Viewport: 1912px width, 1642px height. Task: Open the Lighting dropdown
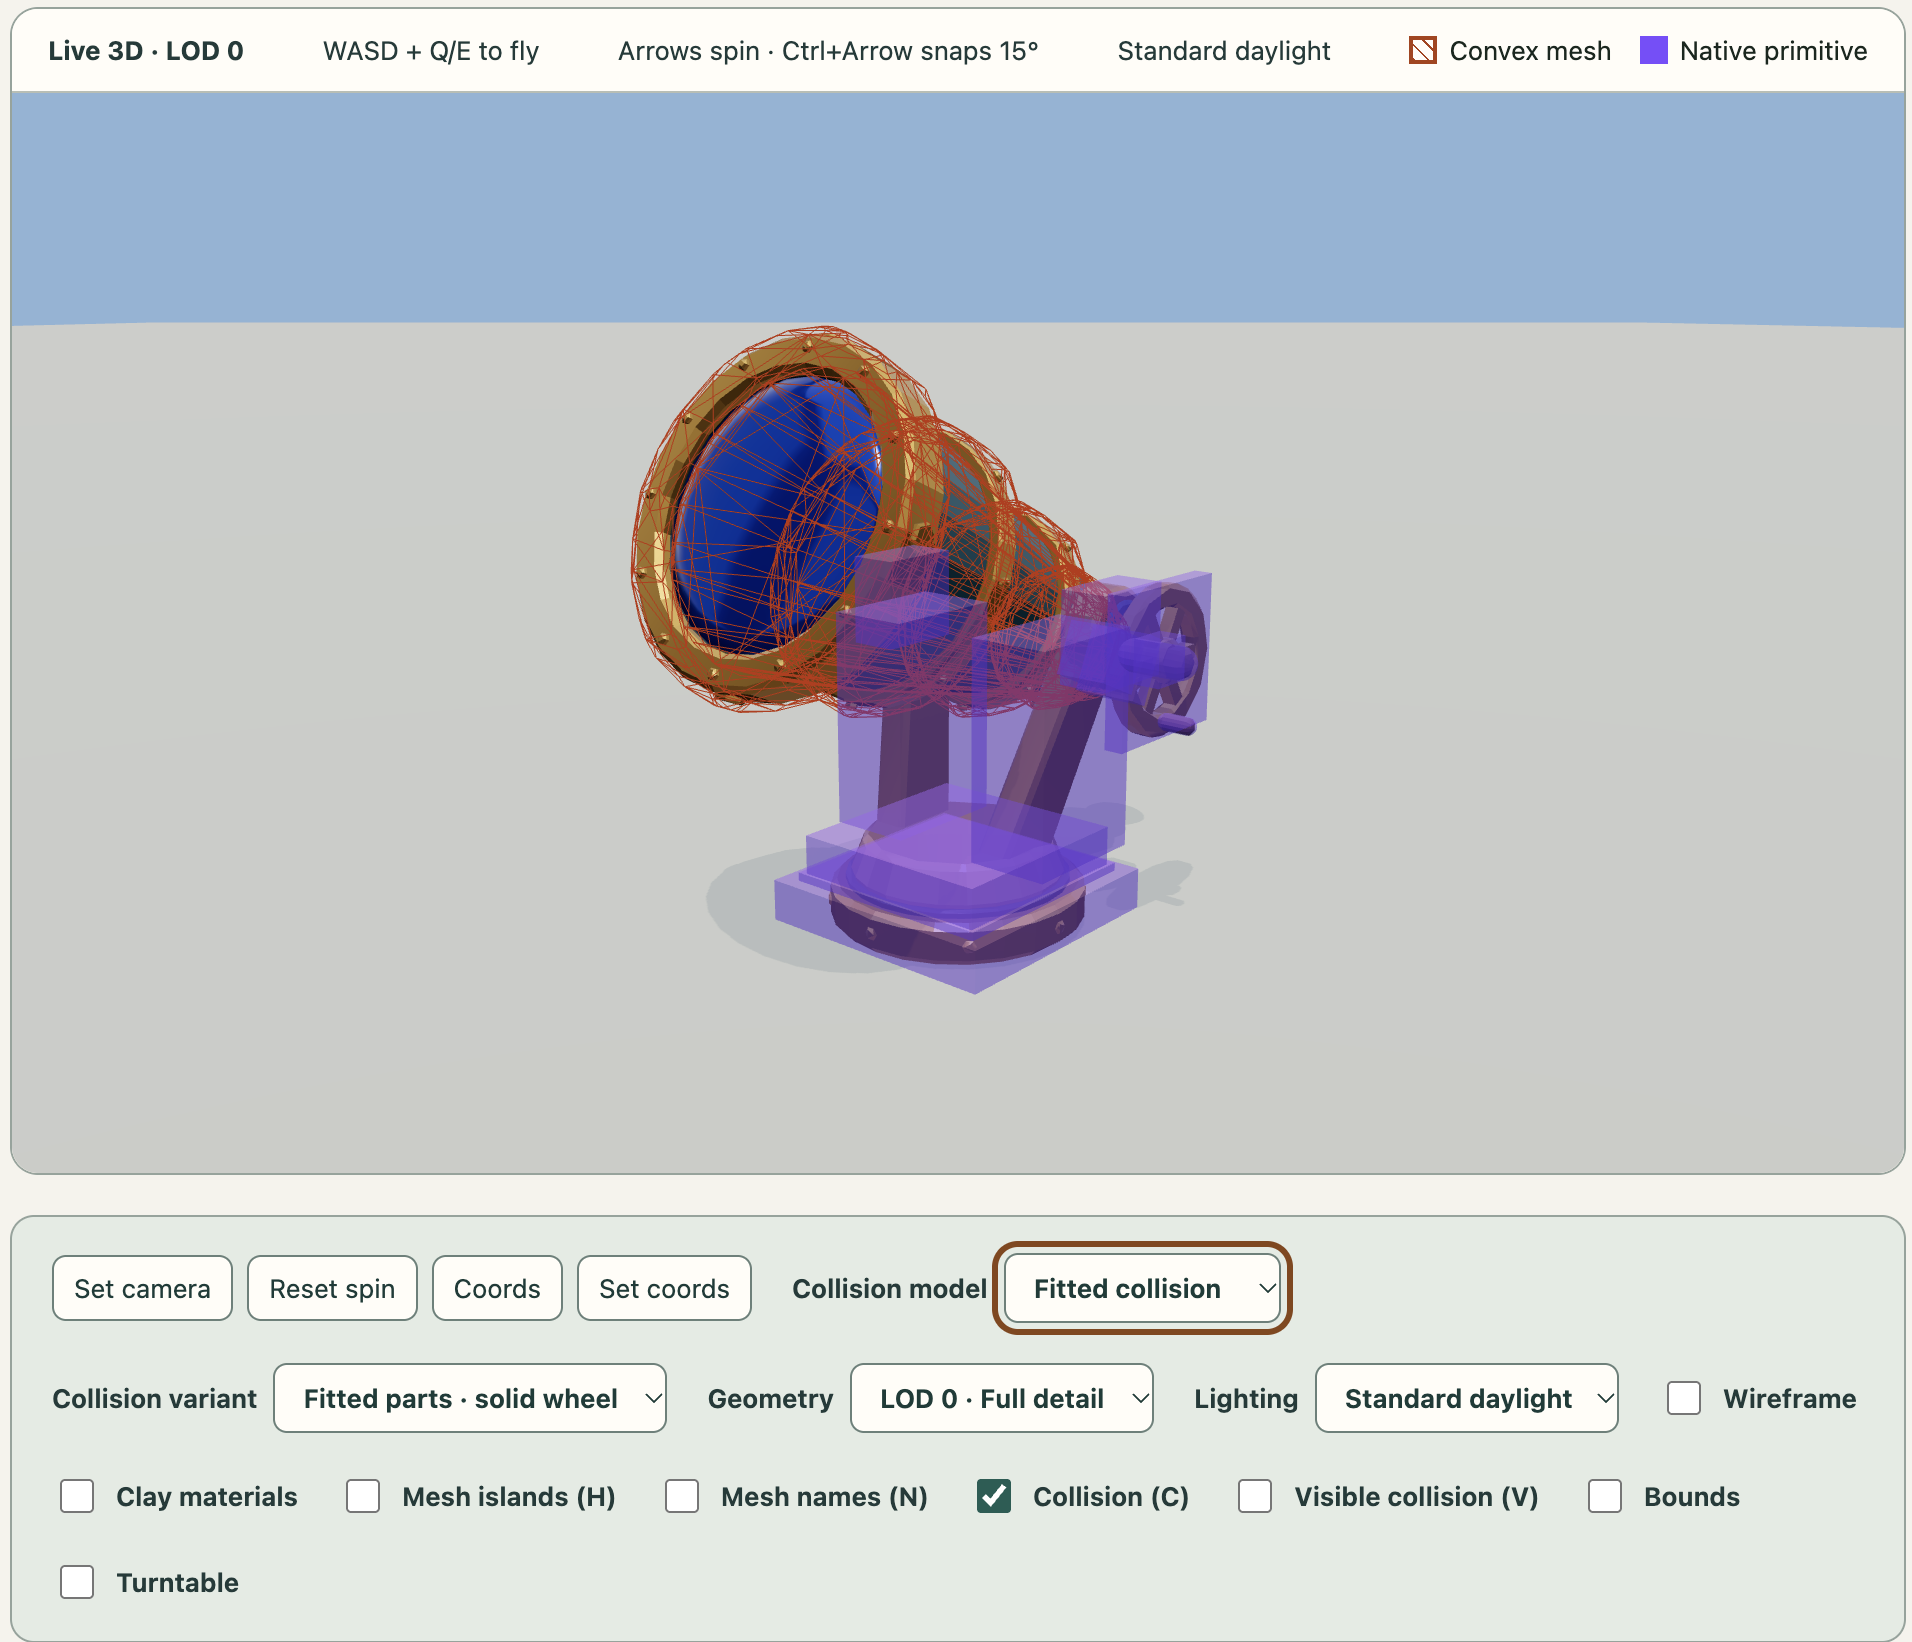[x=1466, y=1398]
